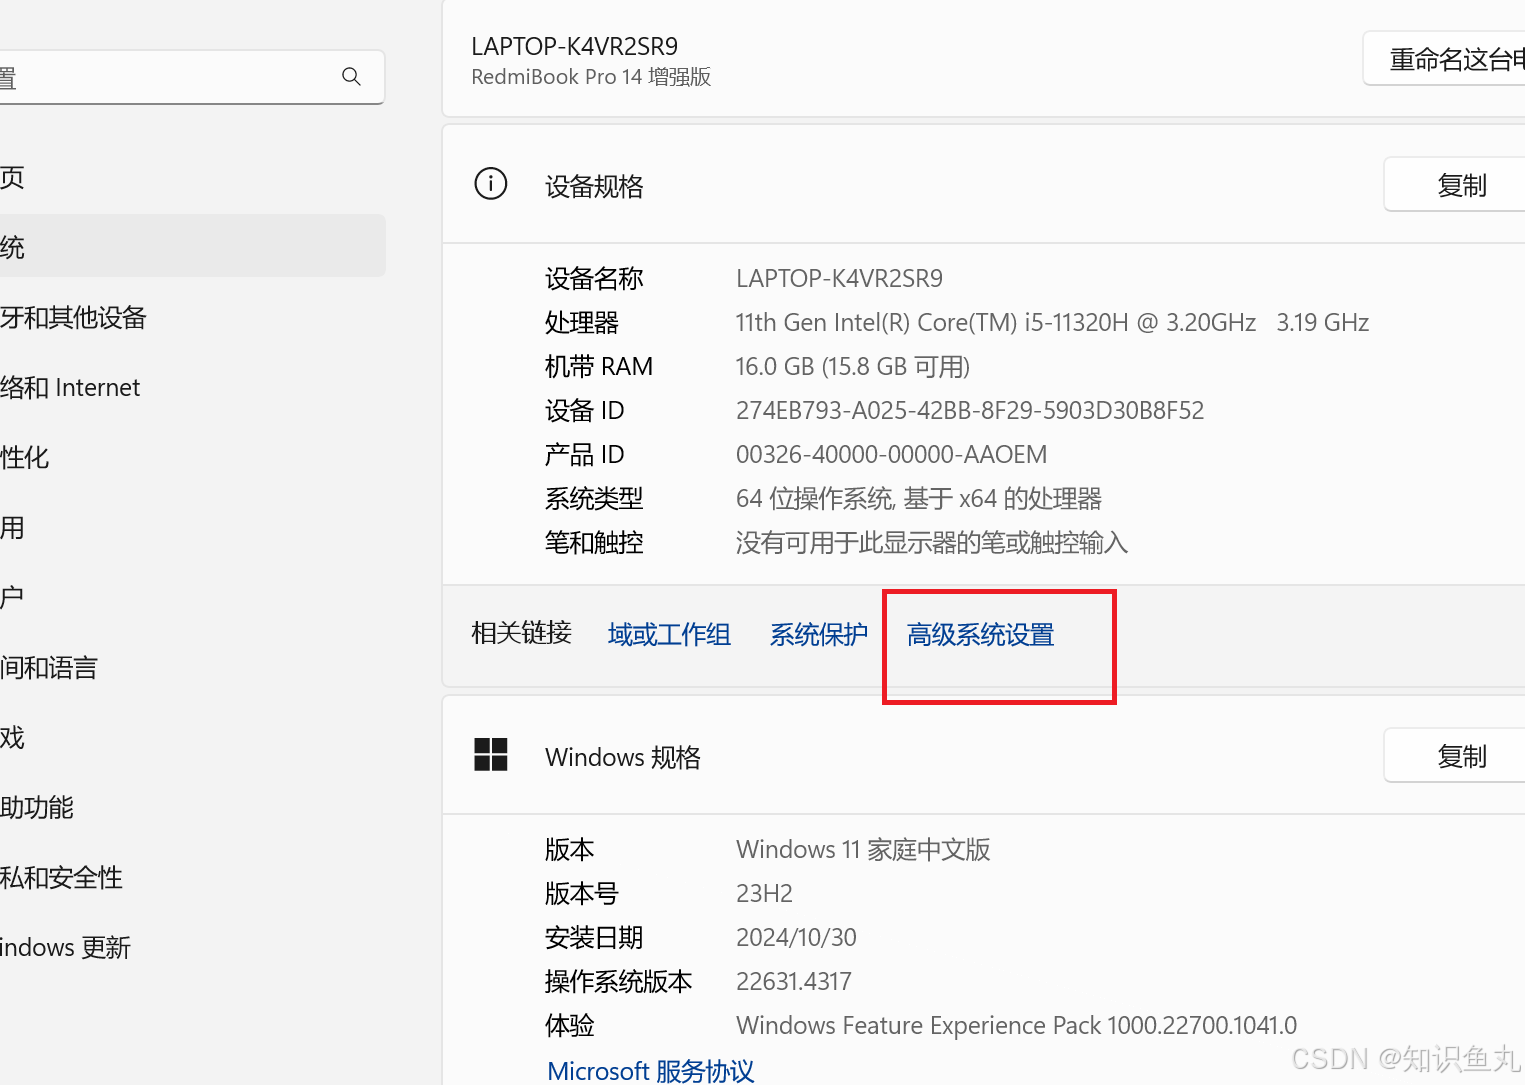Screen dimensions: 1525x1085
Task: Open the 应用 sidebar item
Action: tap(192, 528)
